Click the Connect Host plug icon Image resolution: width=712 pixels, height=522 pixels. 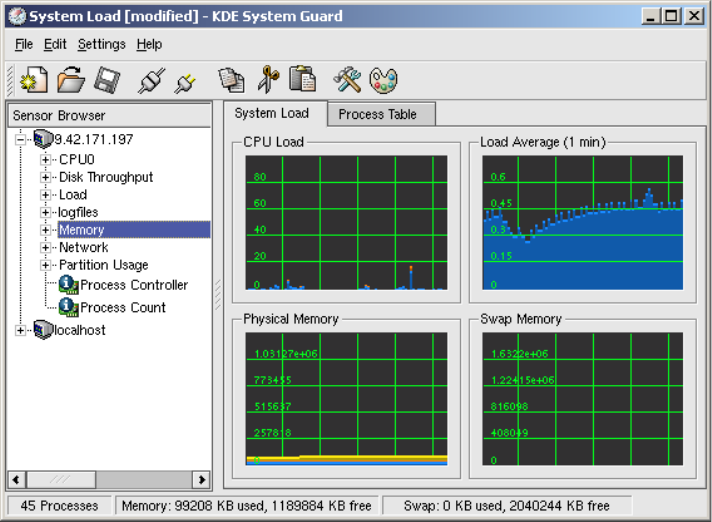coord(151,79)
